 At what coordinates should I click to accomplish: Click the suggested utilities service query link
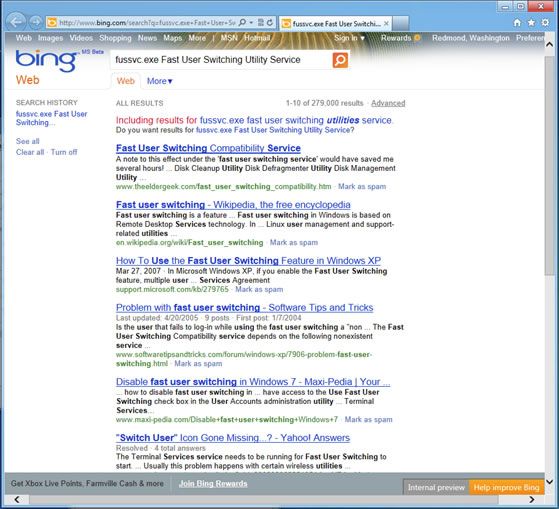click(x=296, y=120)
